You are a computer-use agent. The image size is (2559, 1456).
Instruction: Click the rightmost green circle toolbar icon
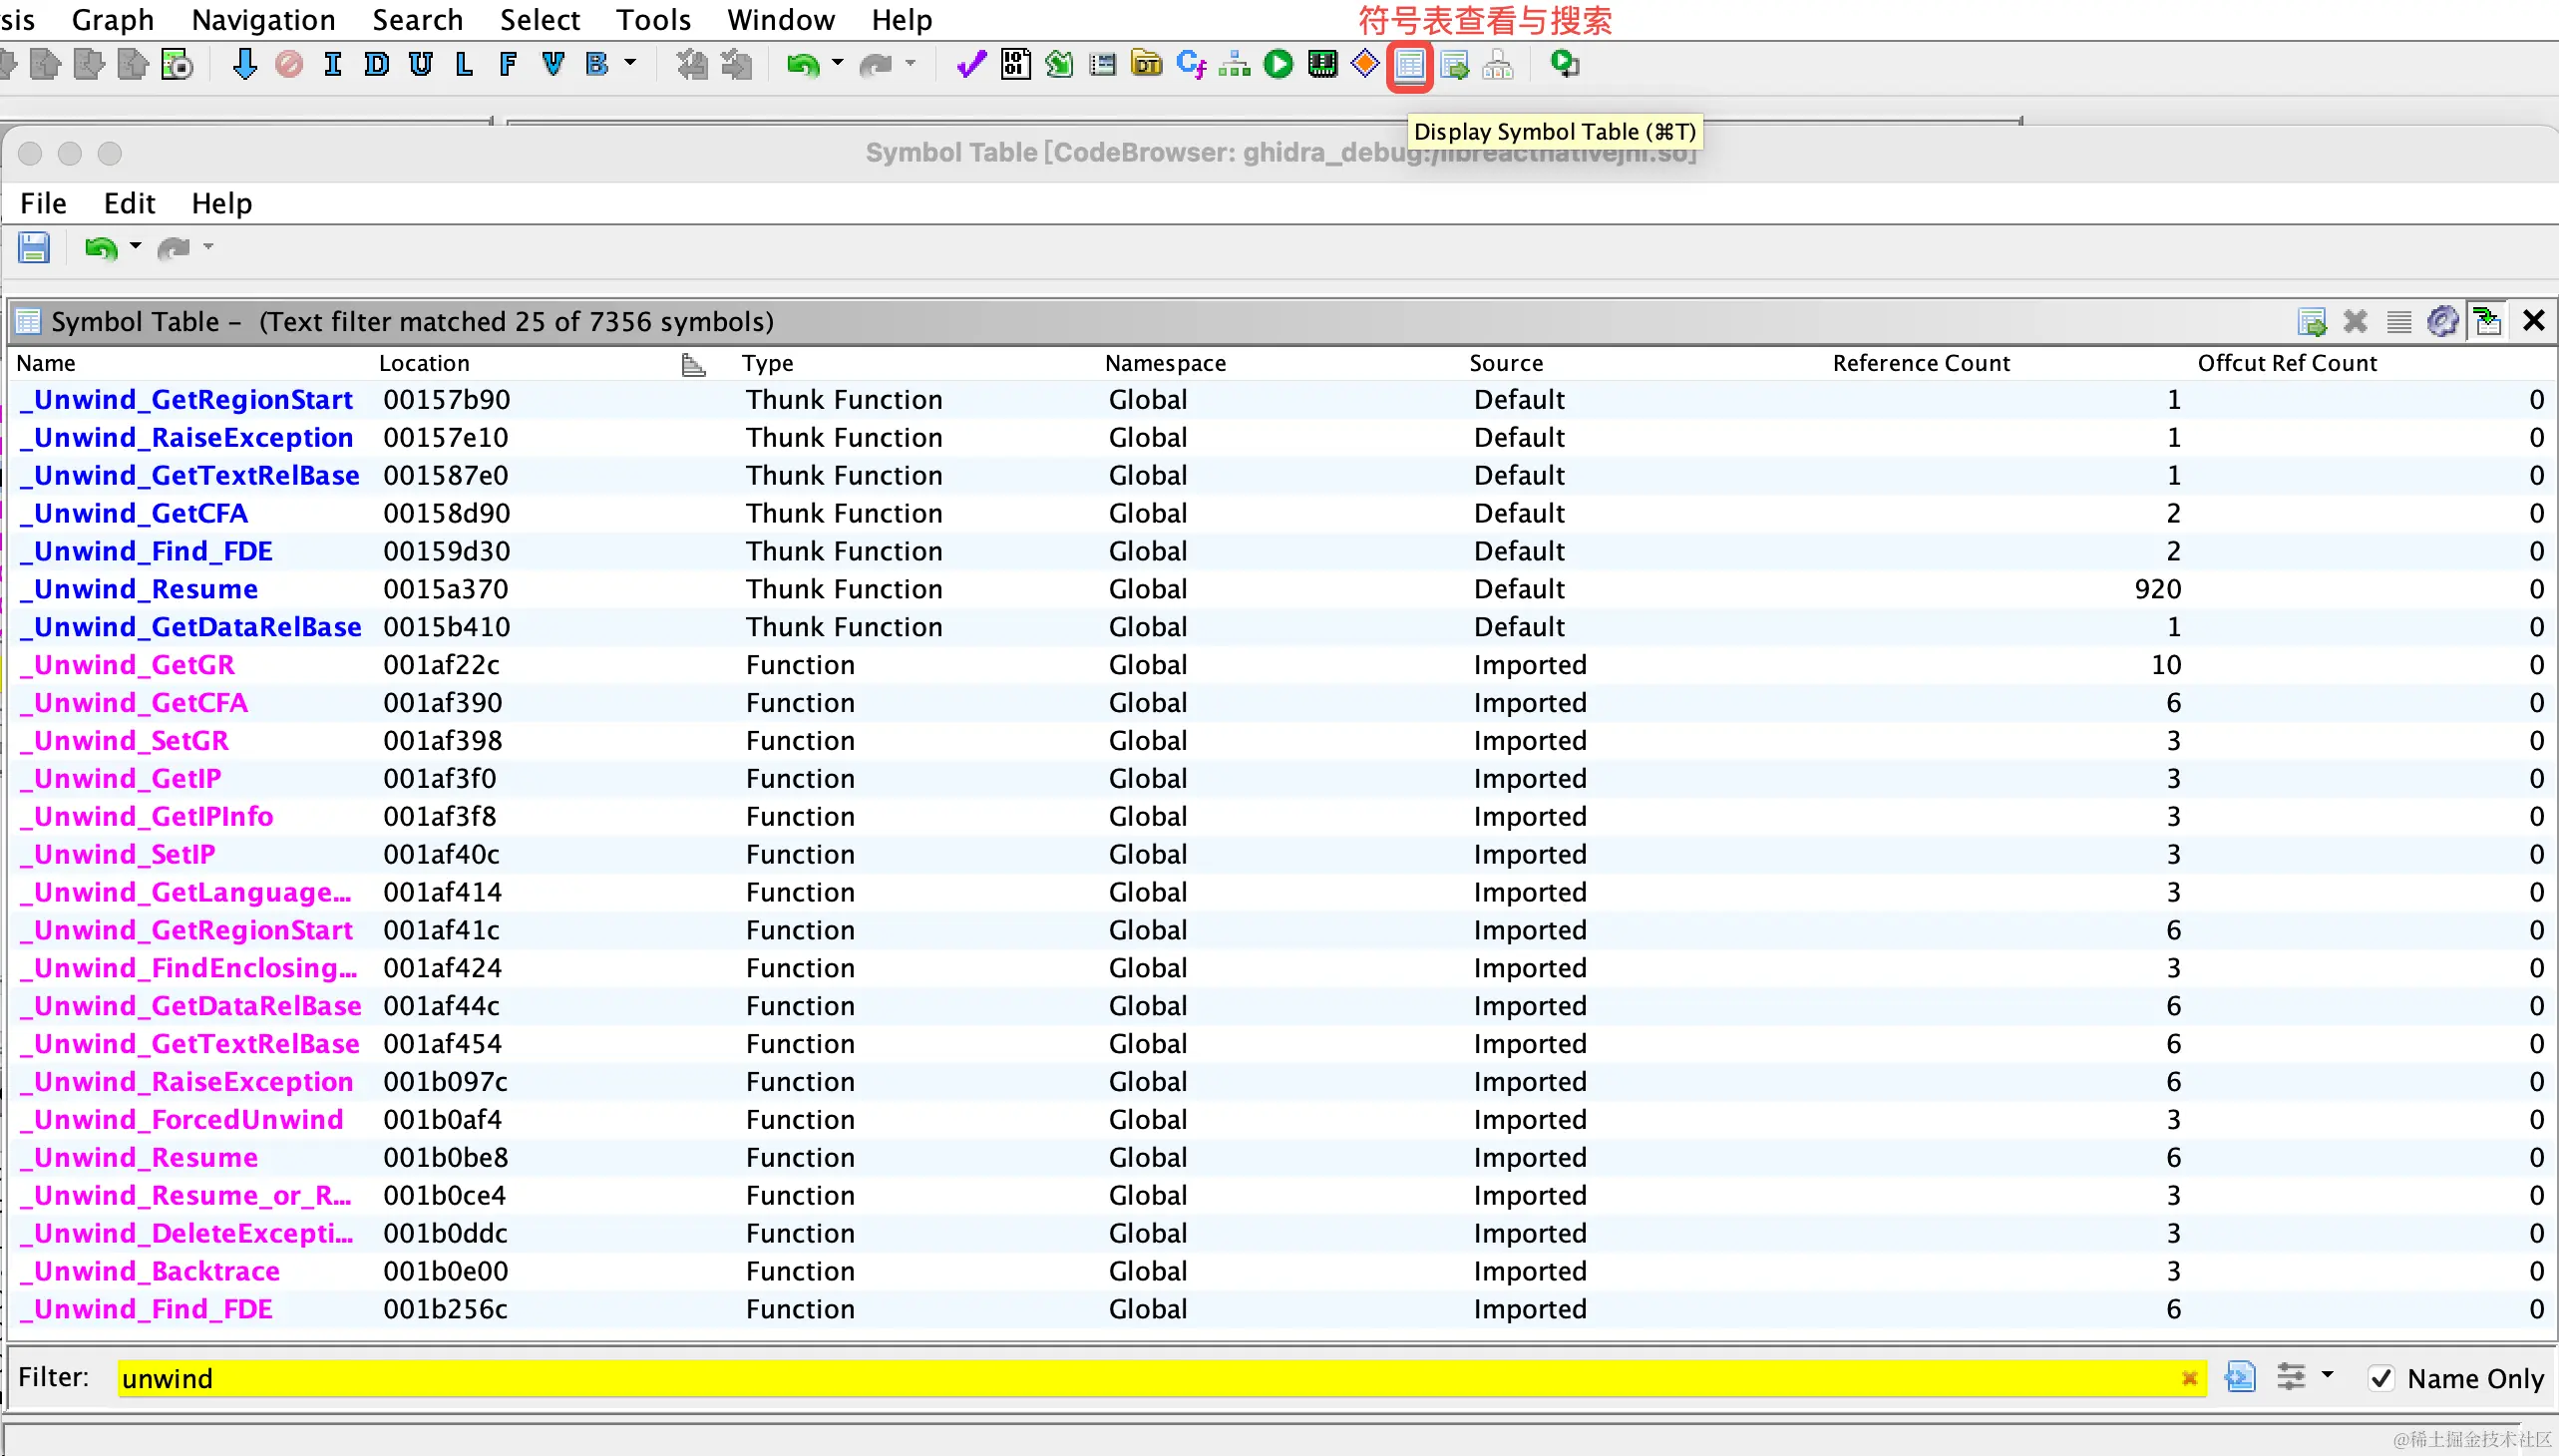[1564, 65]
